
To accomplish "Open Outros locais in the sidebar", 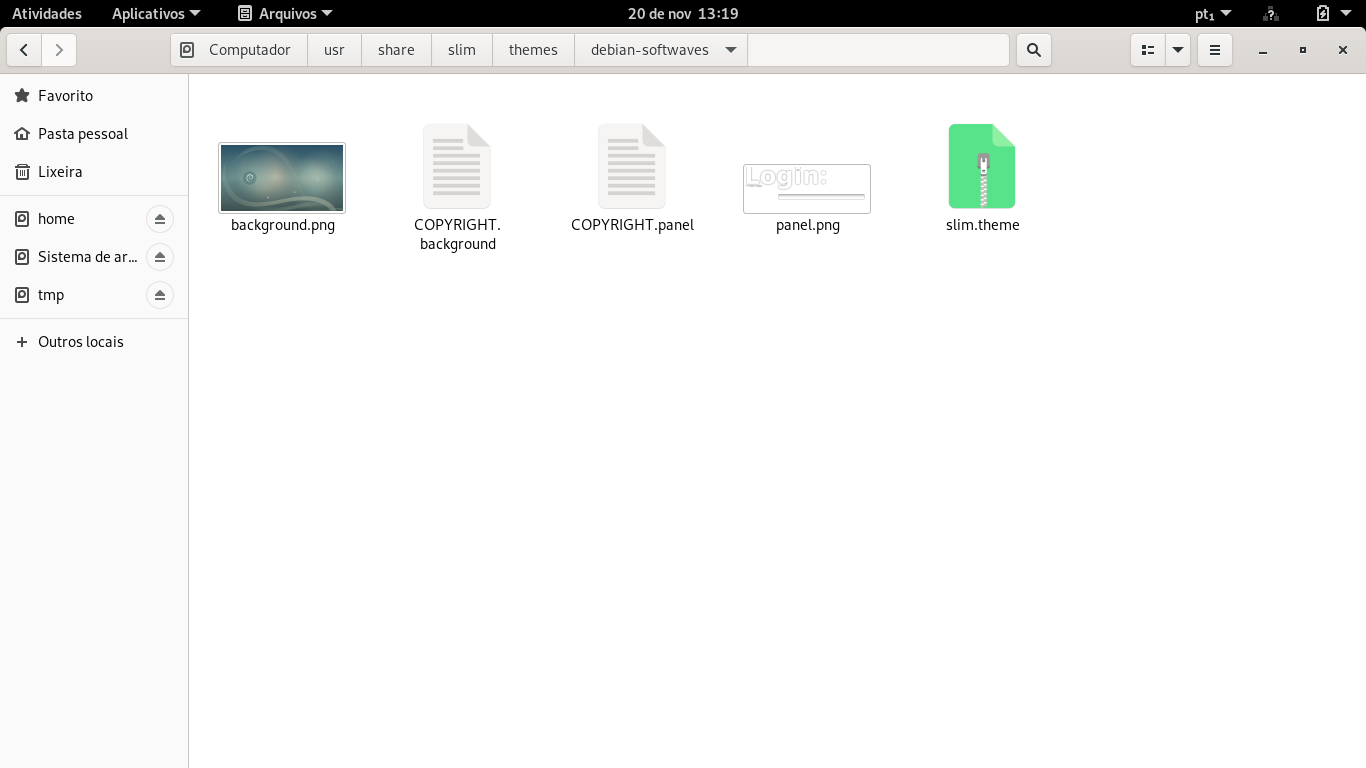I will pyautogui.click(x=80, y=342).
